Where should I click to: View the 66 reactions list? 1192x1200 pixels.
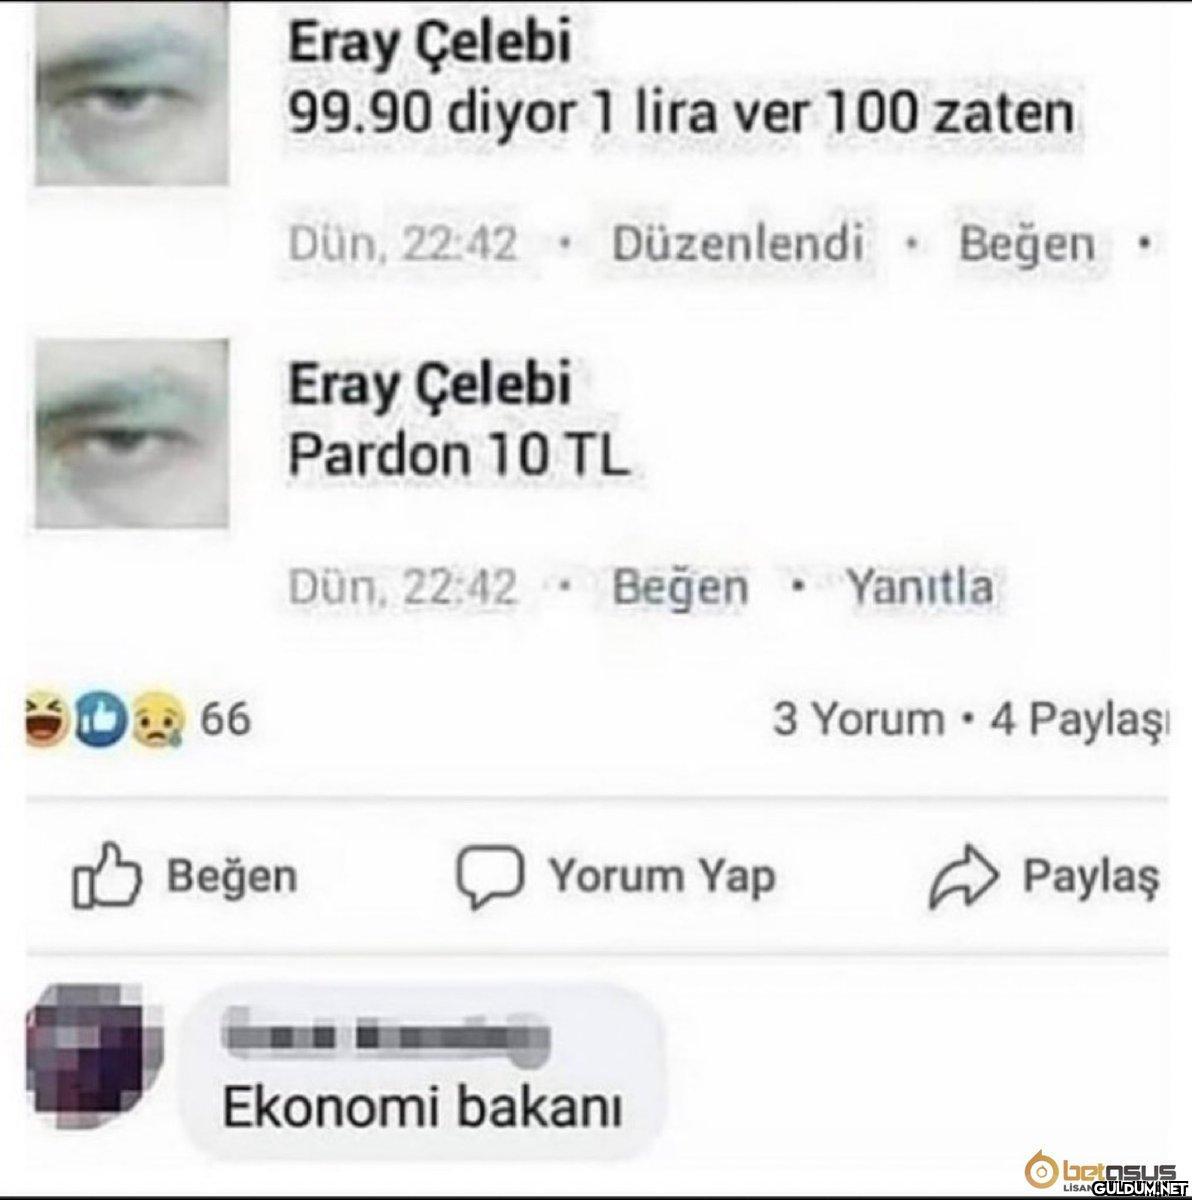pos(226,720)
